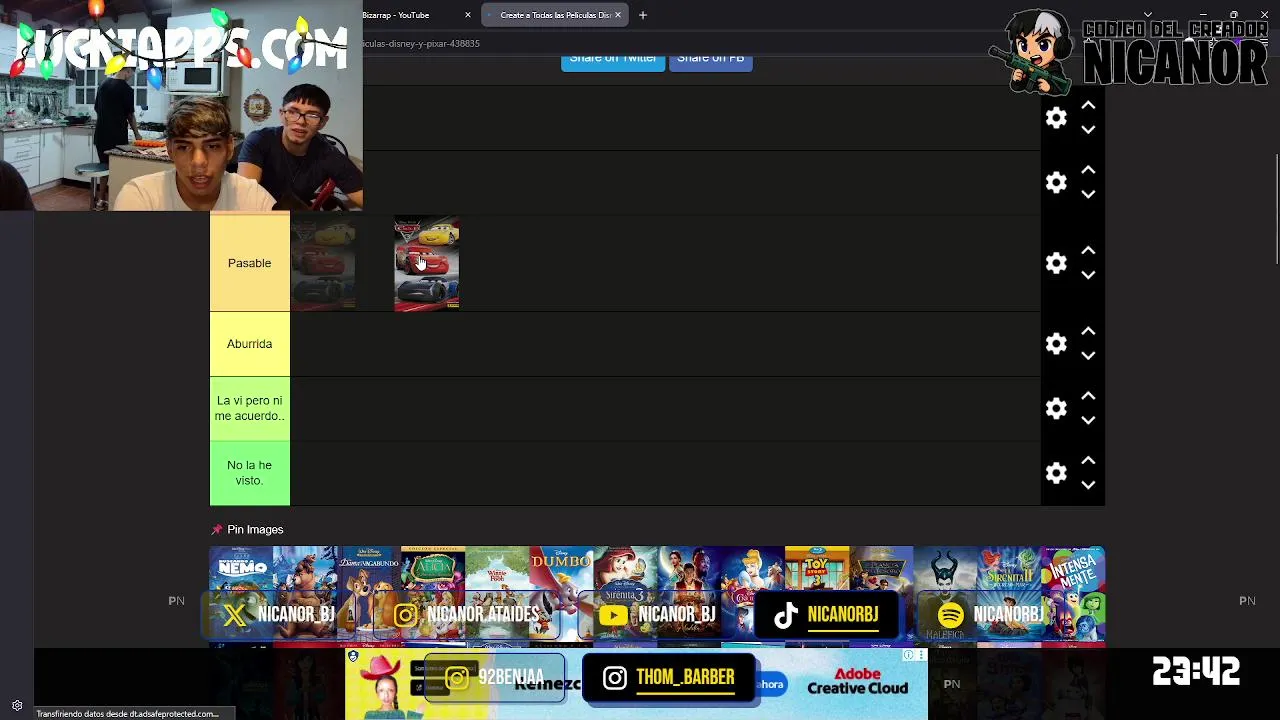
Task: Click the yellow Pasable tier label
Action: [249, 263]
